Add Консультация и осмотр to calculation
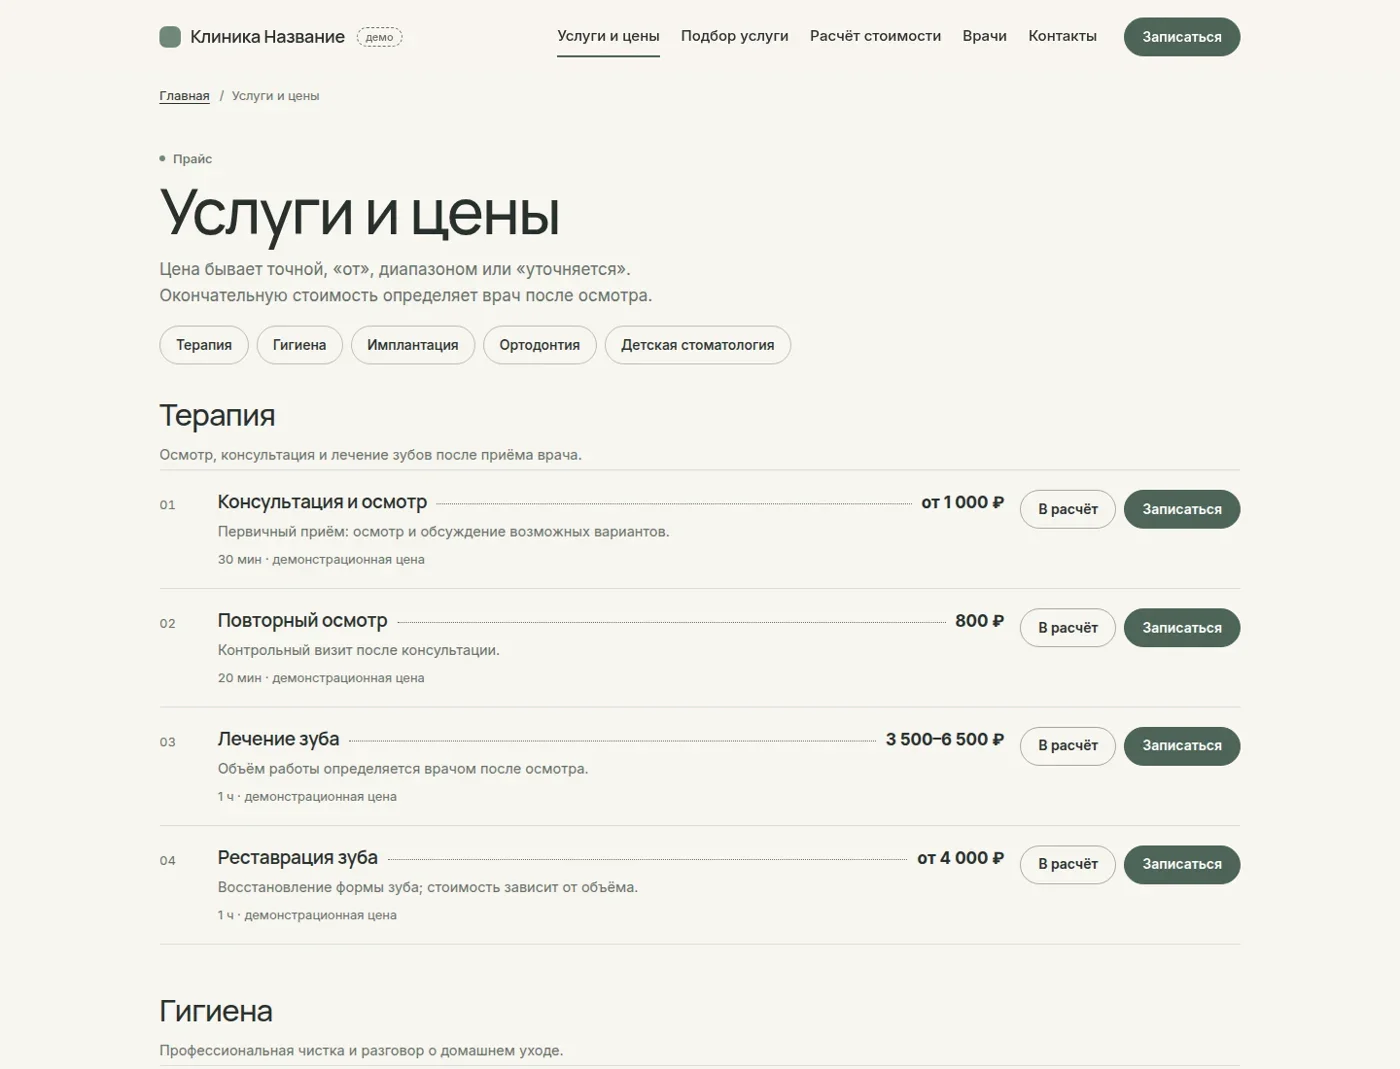1400x1069 pixels. point(1067,509)
